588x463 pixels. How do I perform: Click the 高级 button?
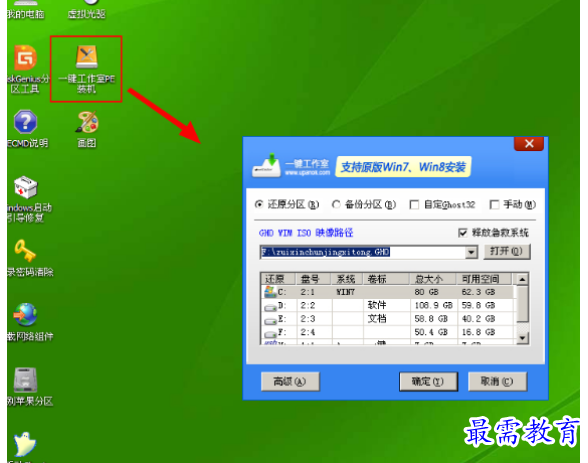pyautogui.click(x=290, y=382)
